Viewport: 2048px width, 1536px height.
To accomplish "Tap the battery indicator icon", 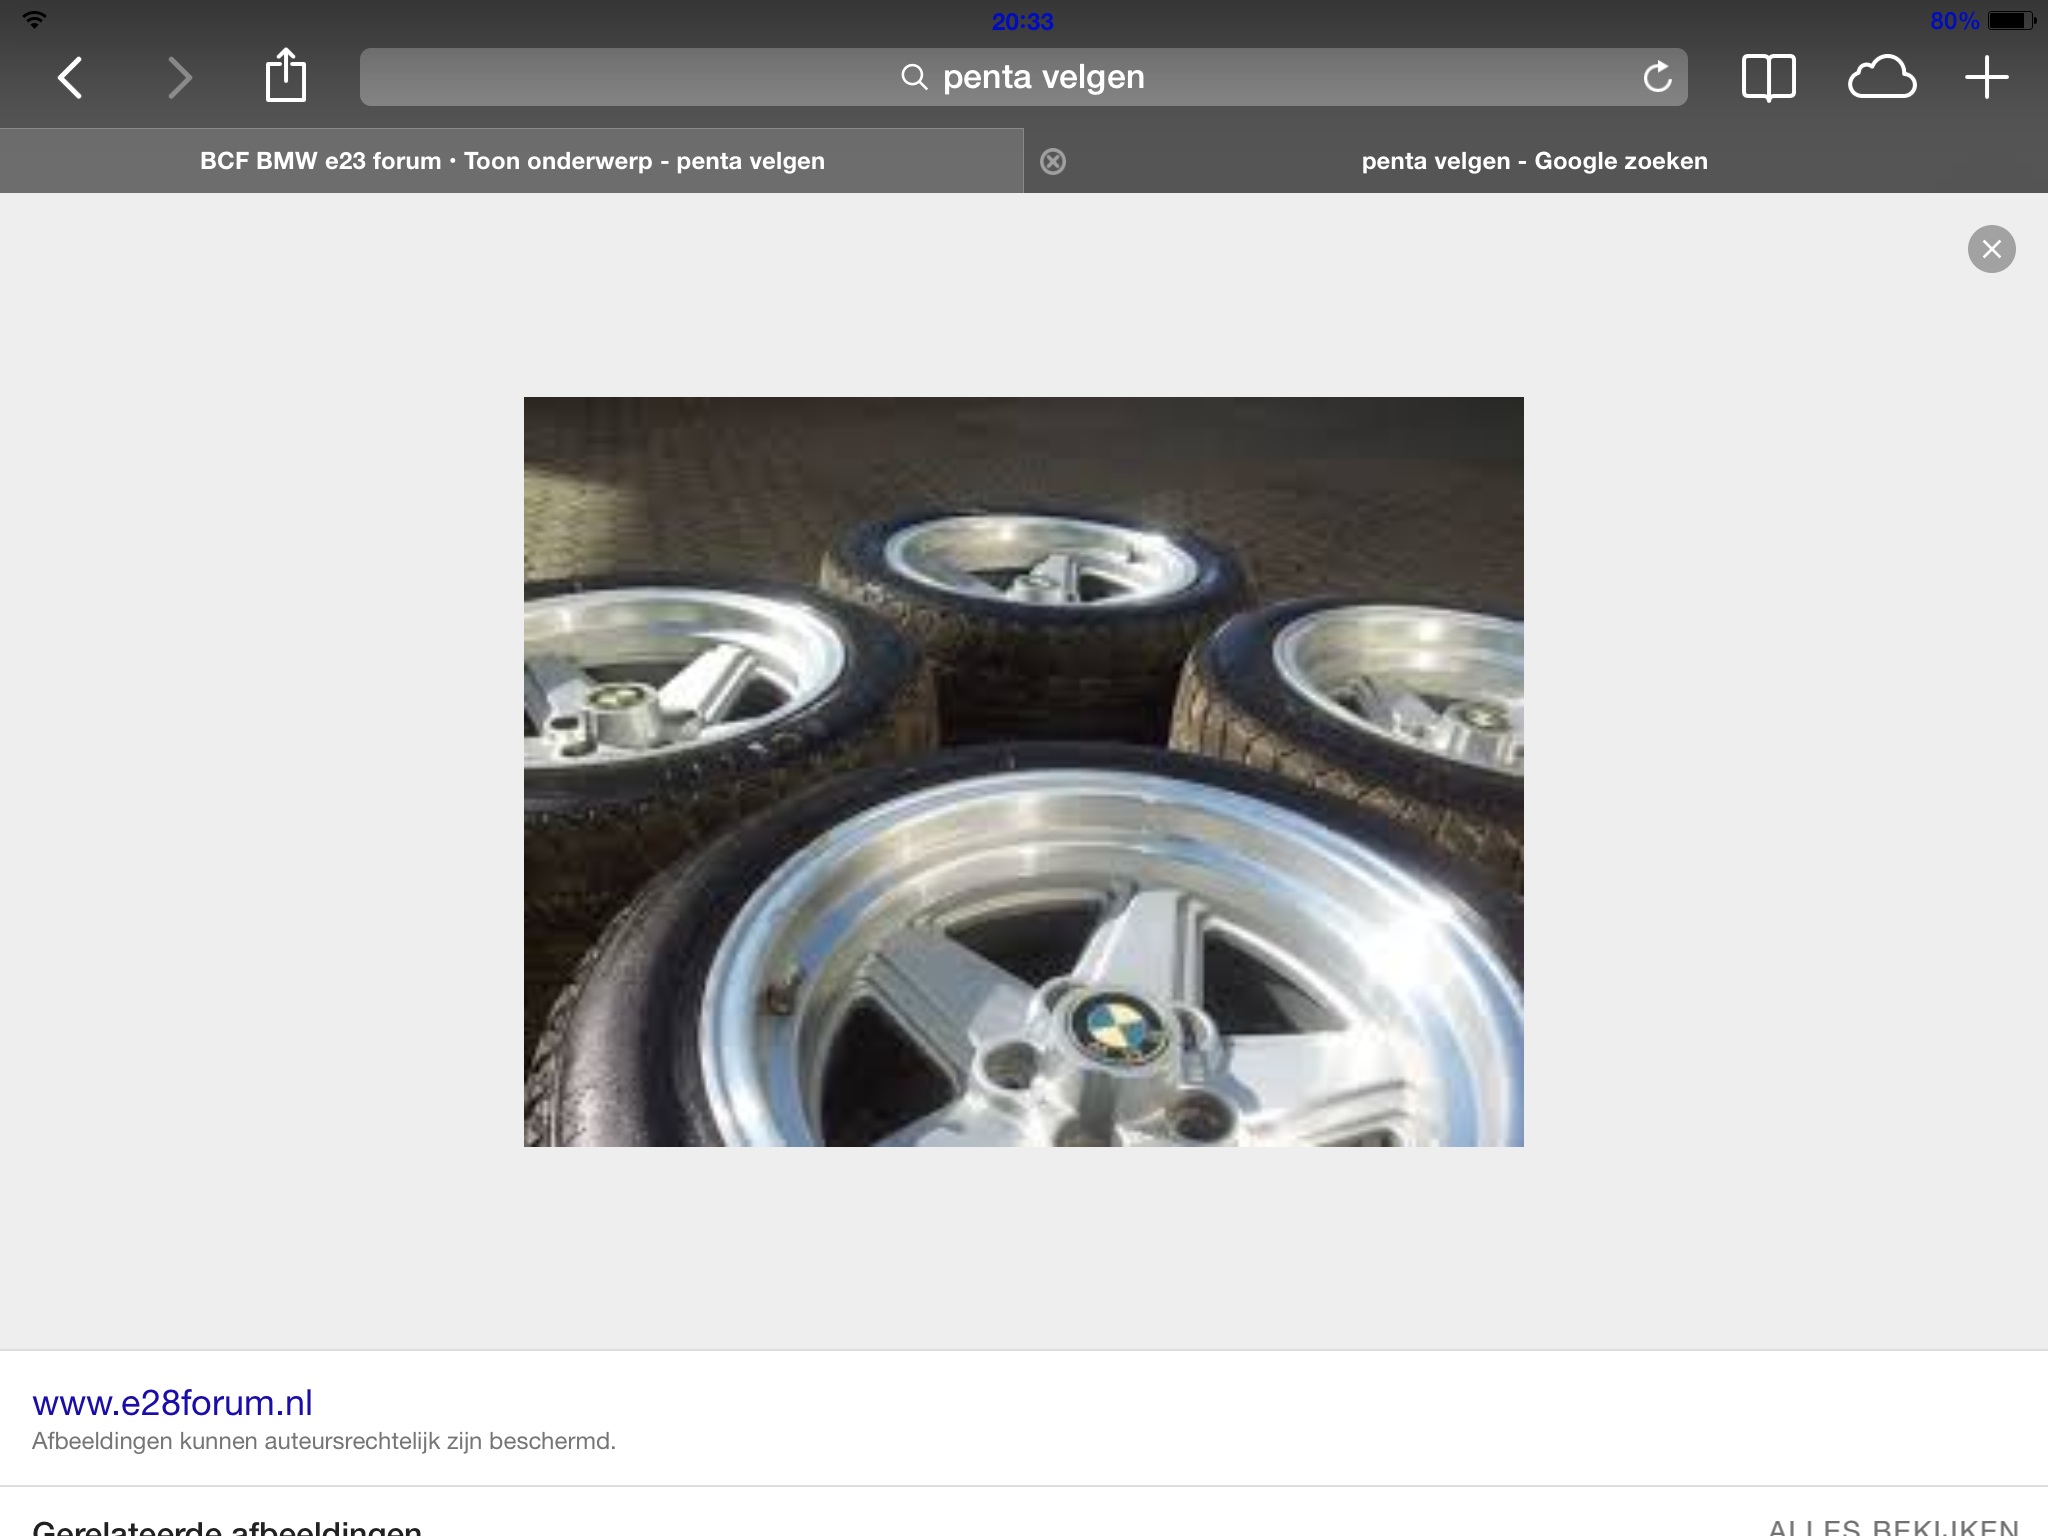I will click(2011, 20).
